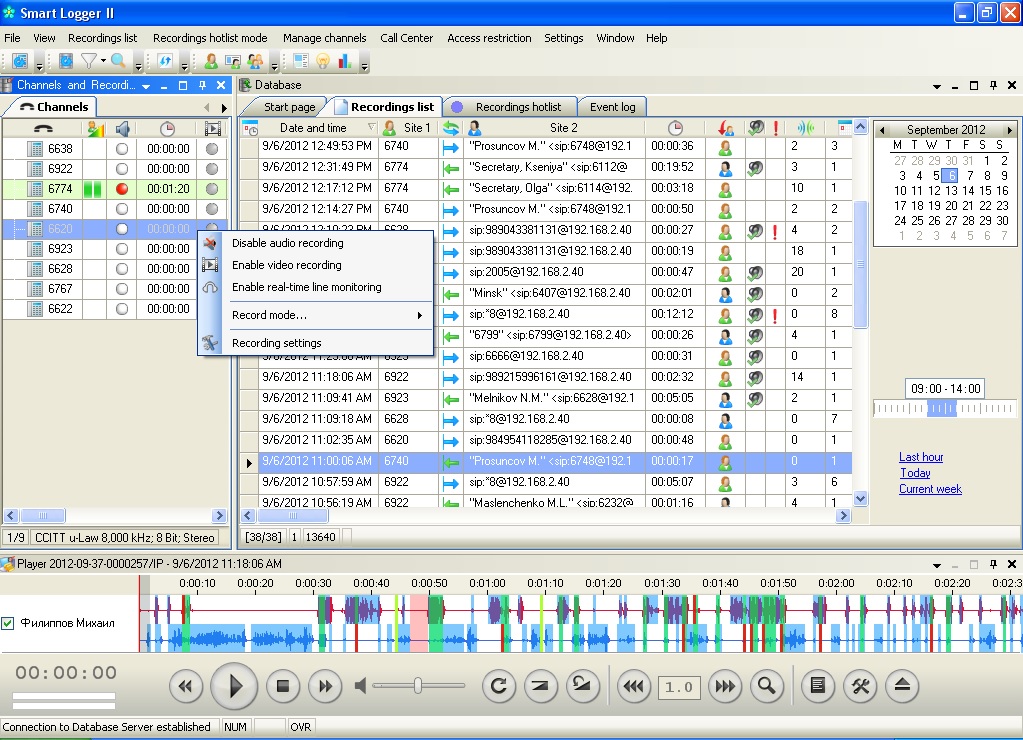Click the filter funnel icon in toolbar

[89, 62]
